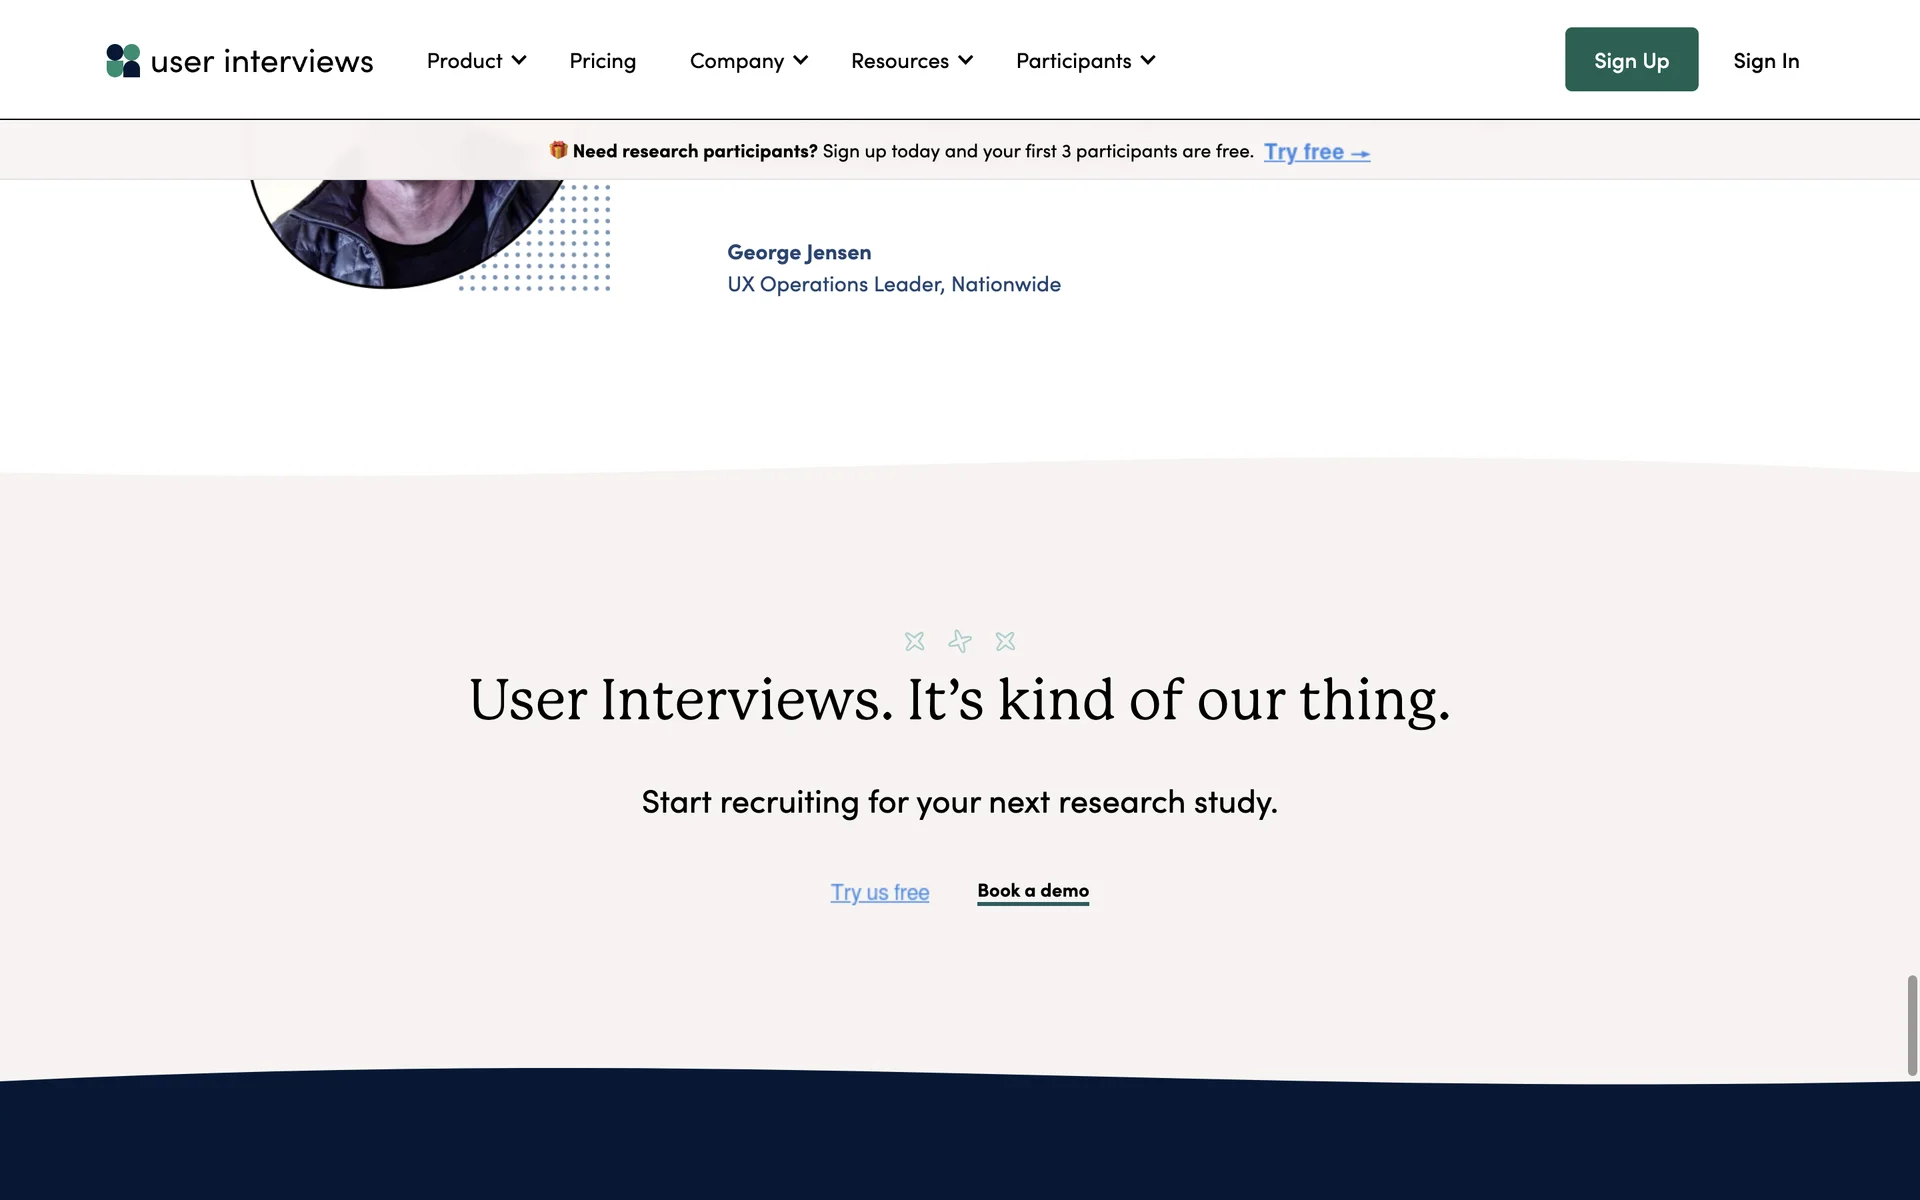This screenshot has width=1920, height=1200.
Task: Click the left X-shaped sparkle icon
Action: point(914,641)
